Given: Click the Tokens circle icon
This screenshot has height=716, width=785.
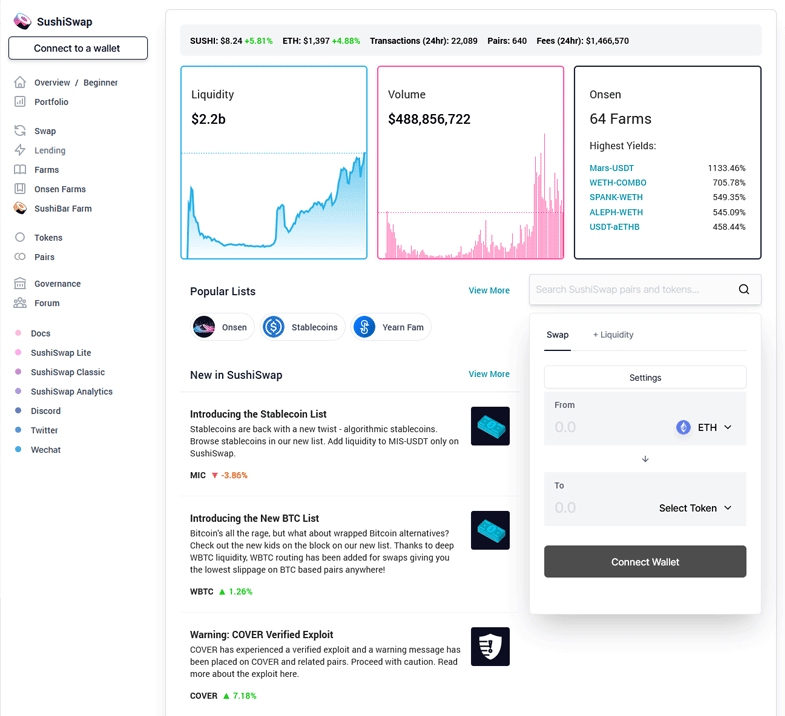Looking at the screenshot, I should coord(20,237).
